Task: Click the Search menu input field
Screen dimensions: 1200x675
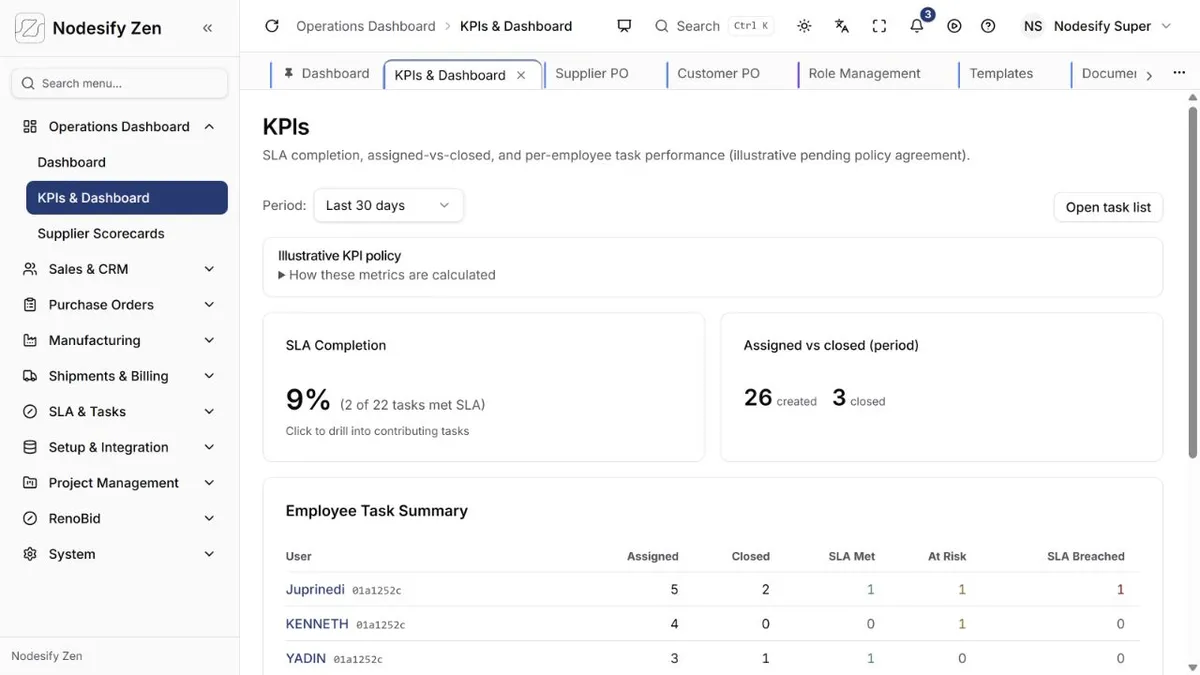Action: 119,84
